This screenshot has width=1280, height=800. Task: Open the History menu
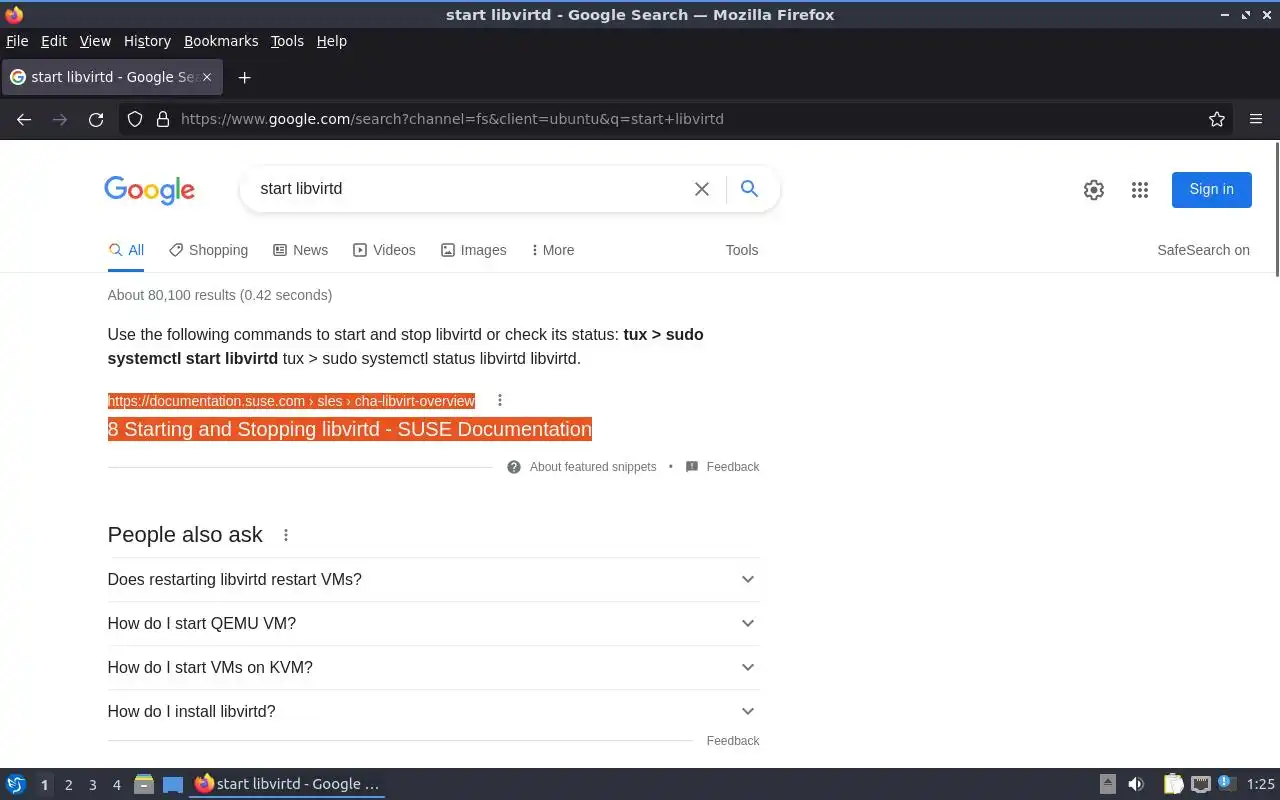click(147, 41)
